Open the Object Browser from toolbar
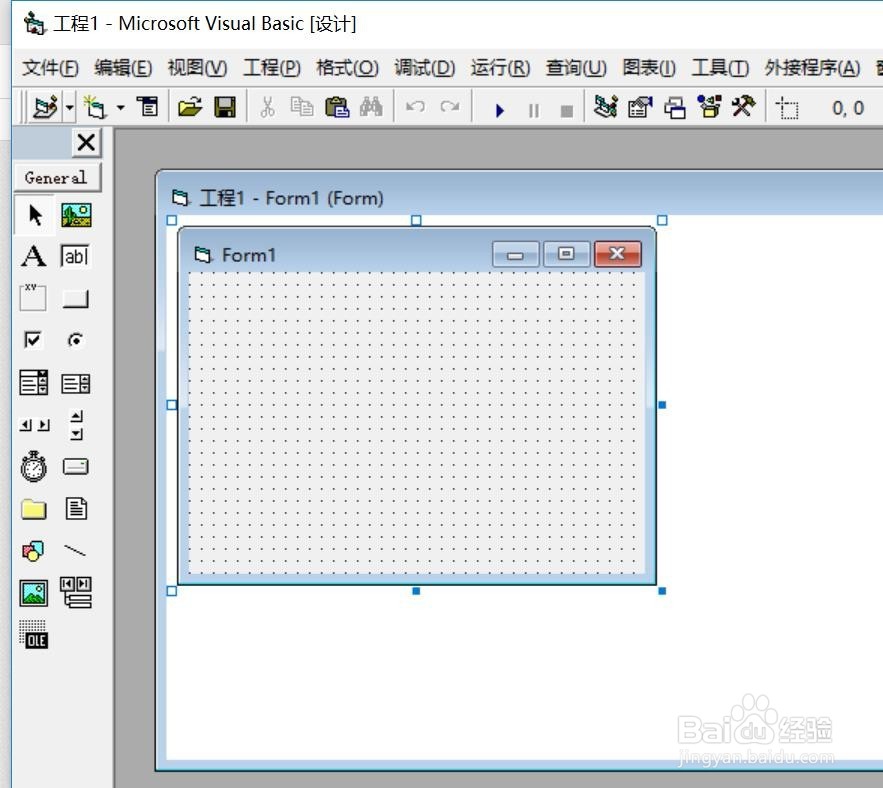Image resolution: width=883 pixels, height=788 pixels. (x=710, y=106)
